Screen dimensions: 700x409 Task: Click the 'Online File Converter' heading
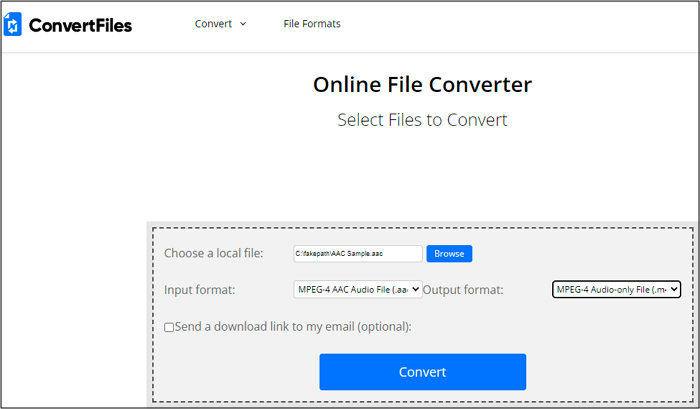[x=422, y=85]
